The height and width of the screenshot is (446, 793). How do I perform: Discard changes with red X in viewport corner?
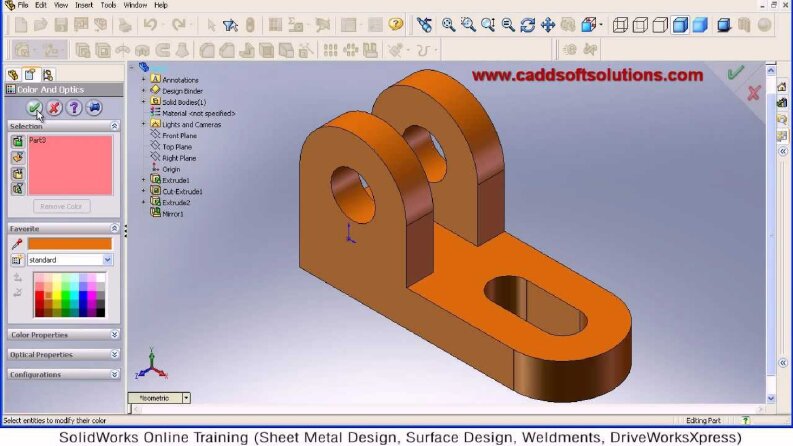754,93
